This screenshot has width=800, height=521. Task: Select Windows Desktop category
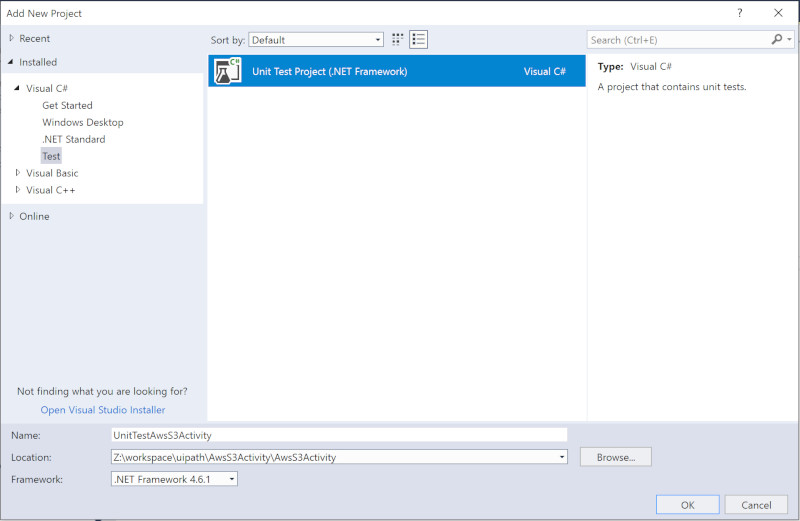click(x=82, y=122)
